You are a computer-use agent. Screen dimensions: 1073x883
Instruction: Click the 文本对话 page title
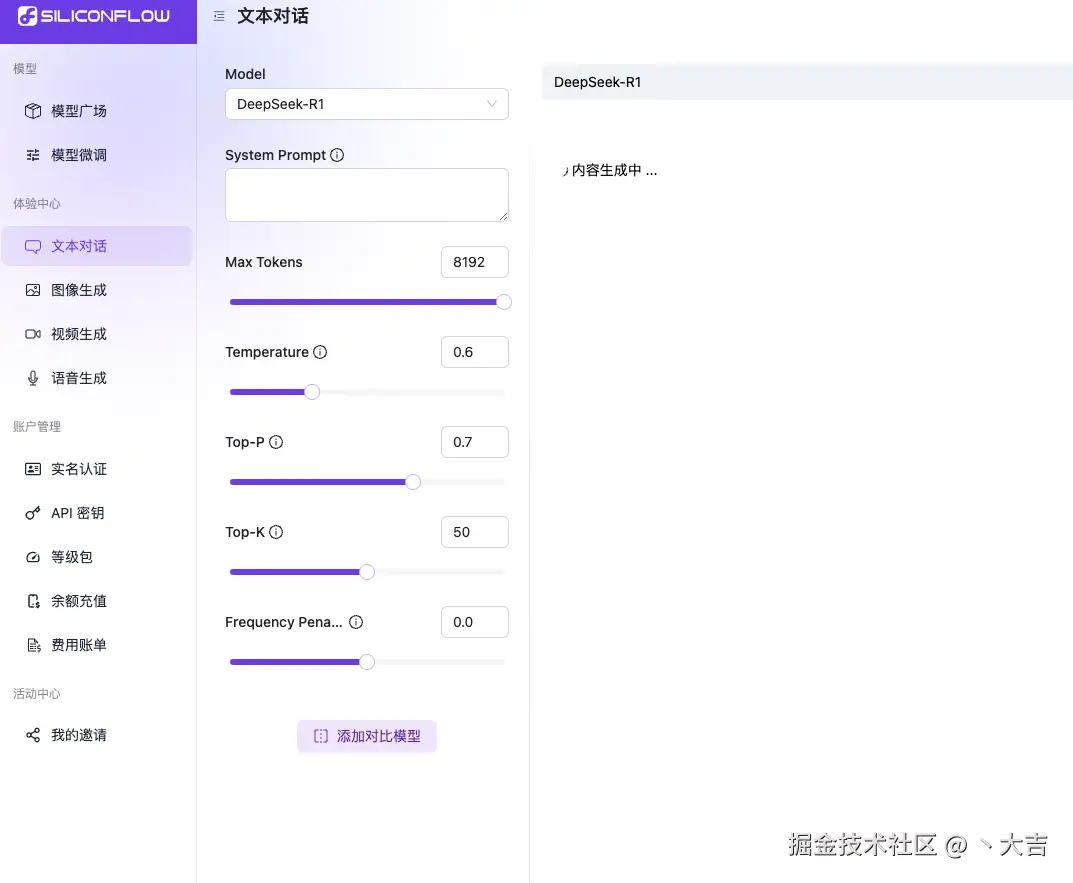(x=272, y=16)
